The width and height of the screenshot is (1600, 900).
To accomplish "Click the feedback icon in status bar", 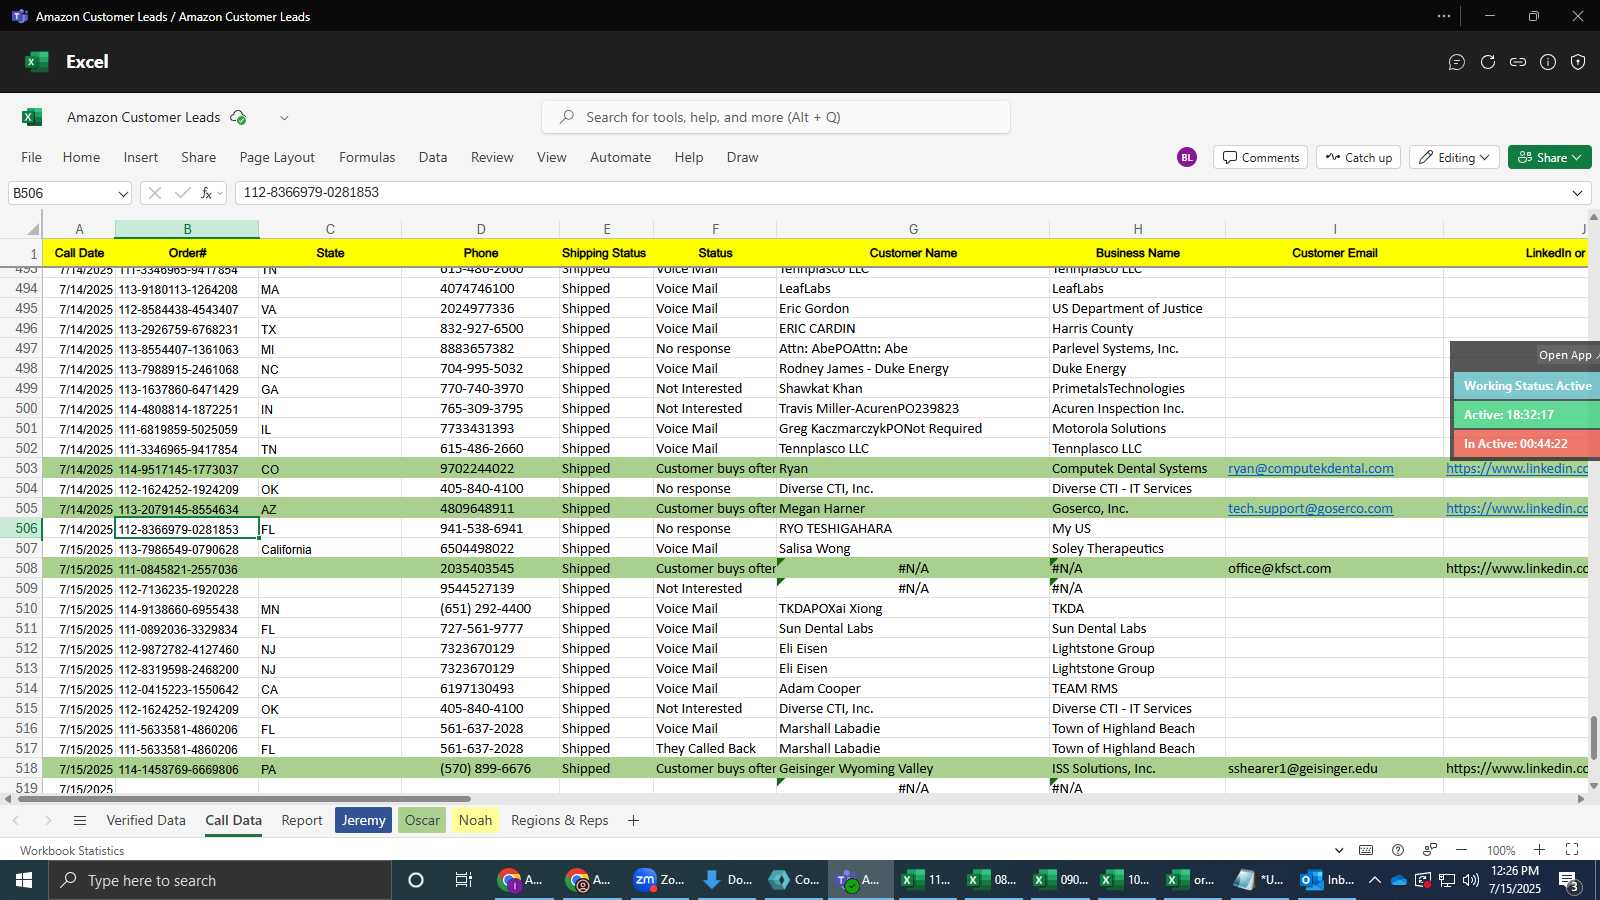I will pos(1430,850).
